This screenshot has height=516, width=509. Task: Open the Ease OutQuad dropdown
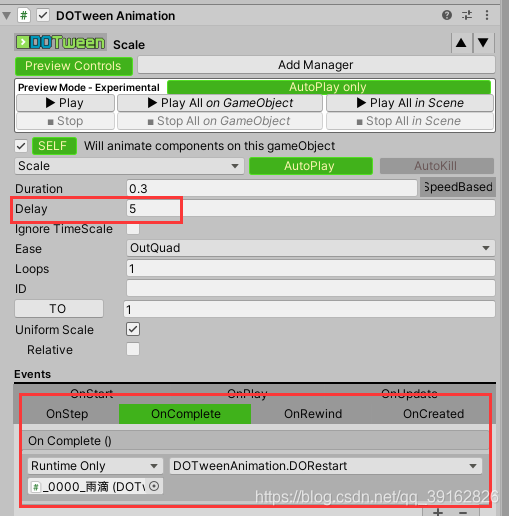310,248
